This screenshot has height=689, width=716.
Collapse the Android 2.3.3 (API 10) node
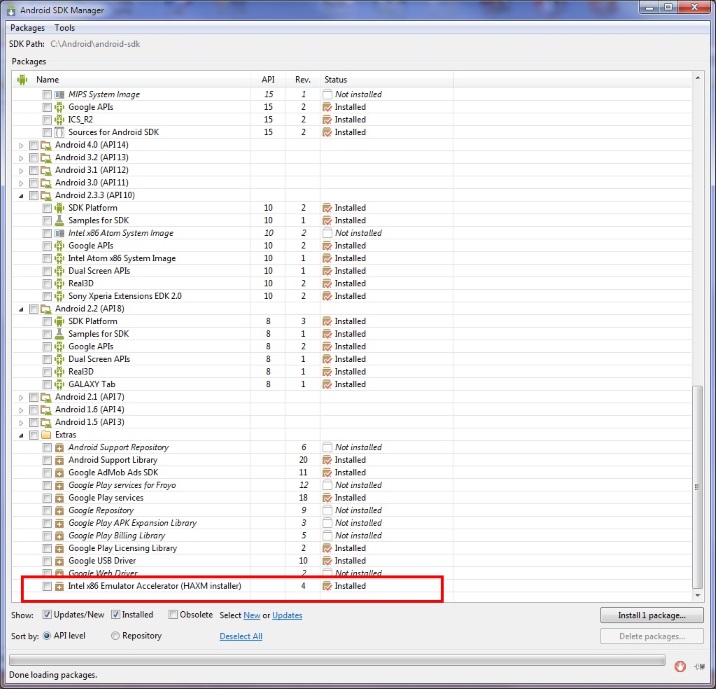[21, 196]
